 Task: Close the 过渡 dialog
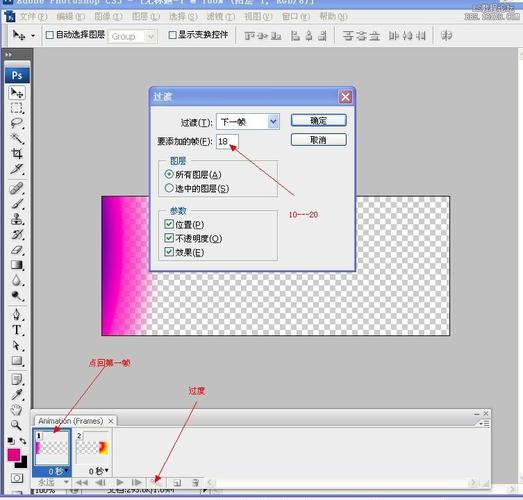[345, 97]
